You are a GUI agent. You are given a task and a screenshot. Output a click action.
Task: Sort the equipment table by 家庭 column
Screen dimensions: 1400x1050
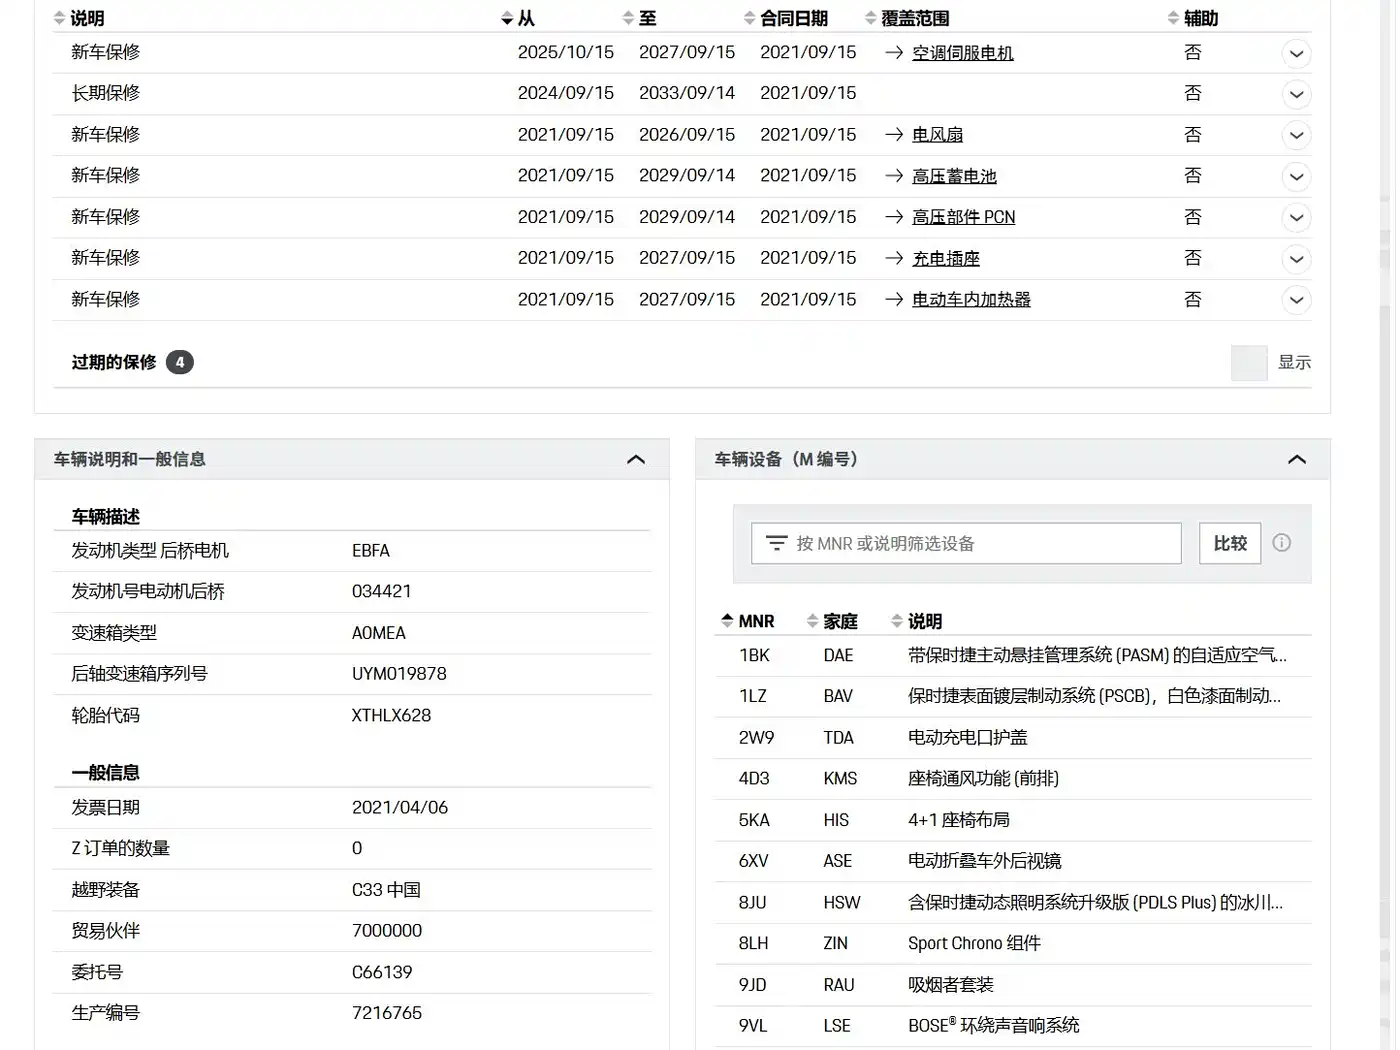[832, 621]
